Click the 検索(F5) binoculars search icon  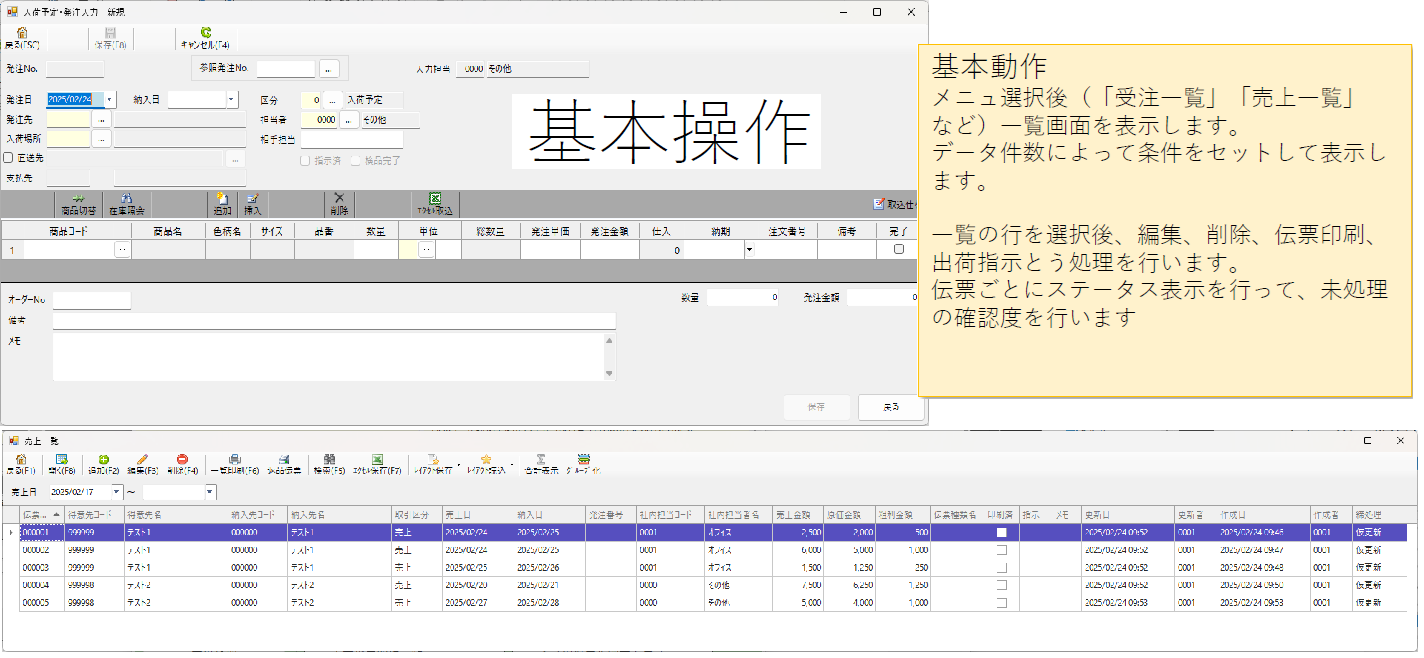tap(329, 460)
